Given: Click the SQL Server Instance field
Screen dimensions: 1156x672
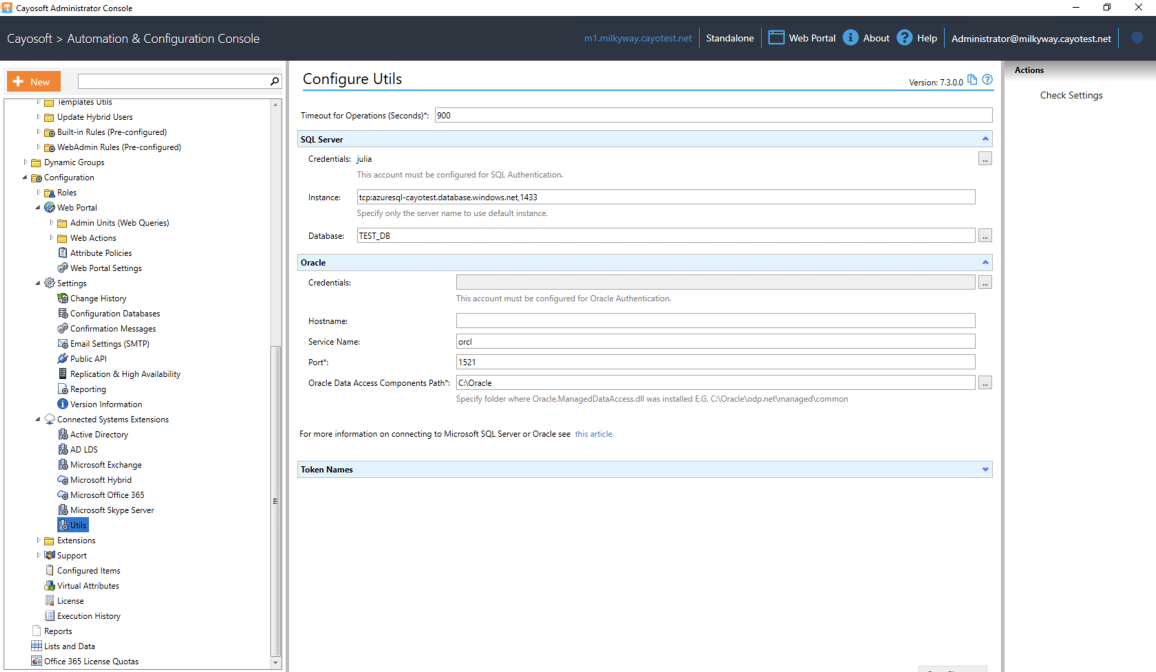Looking at the screenshot, I should click(x=666, y=197).
